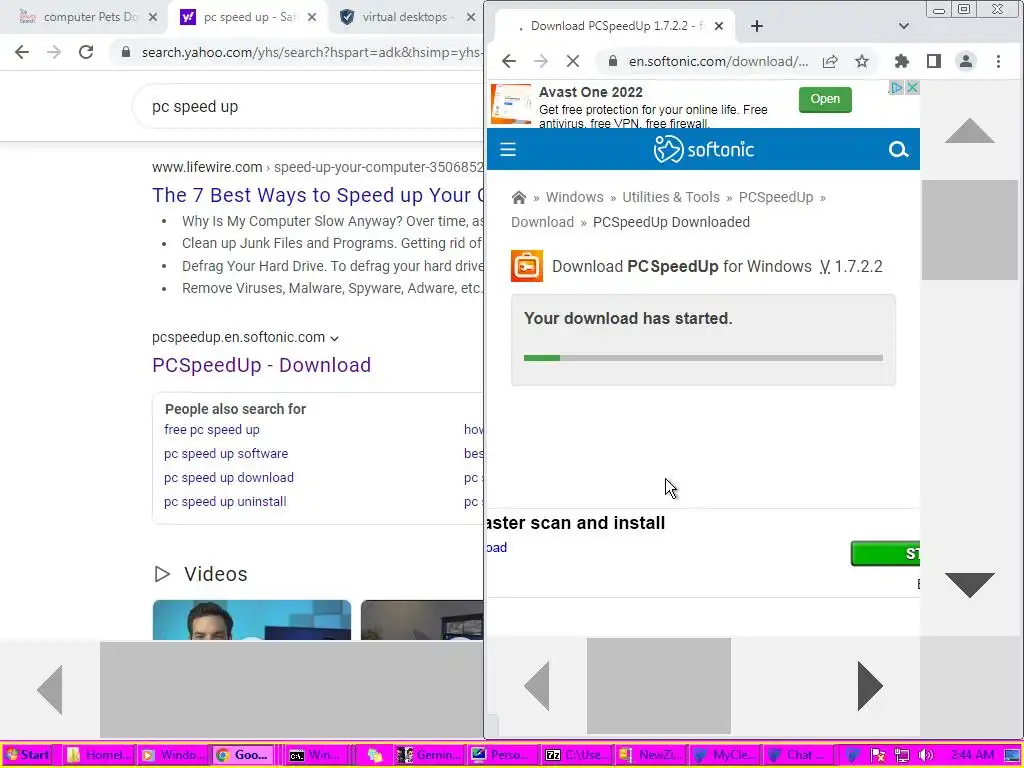Click the Yahoo search box 'pc speed up'
Viewport: 1024px width, 768px height.
(x=307, y=106)
